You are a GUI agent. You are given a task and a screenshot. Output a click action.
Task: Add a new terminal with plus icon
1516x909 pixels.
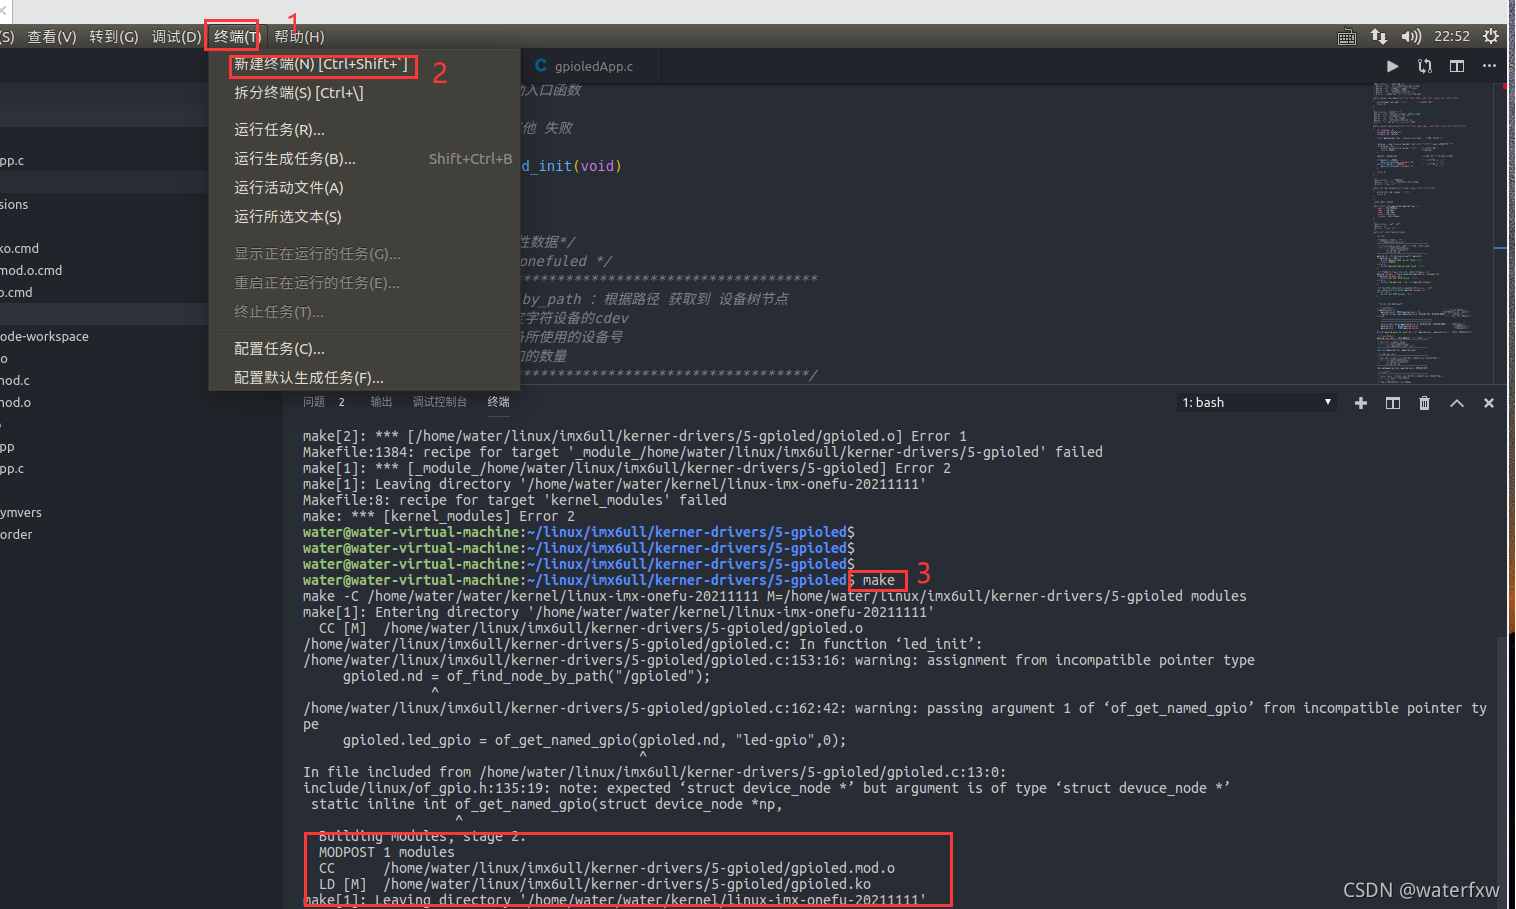[x=1361, y=403]
